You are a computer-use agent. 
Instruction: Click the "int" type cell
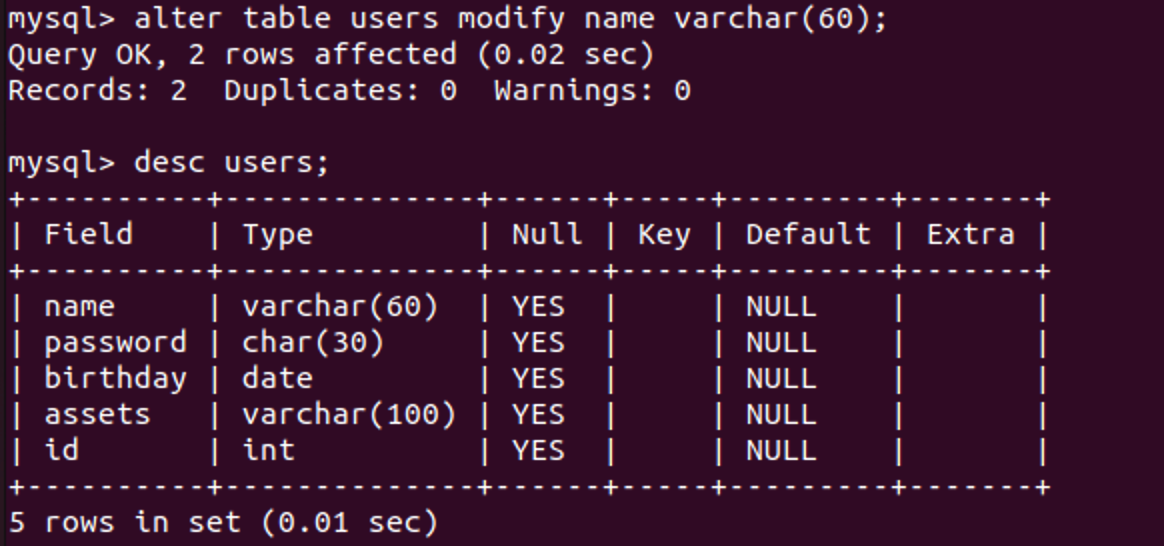(268, 451)
